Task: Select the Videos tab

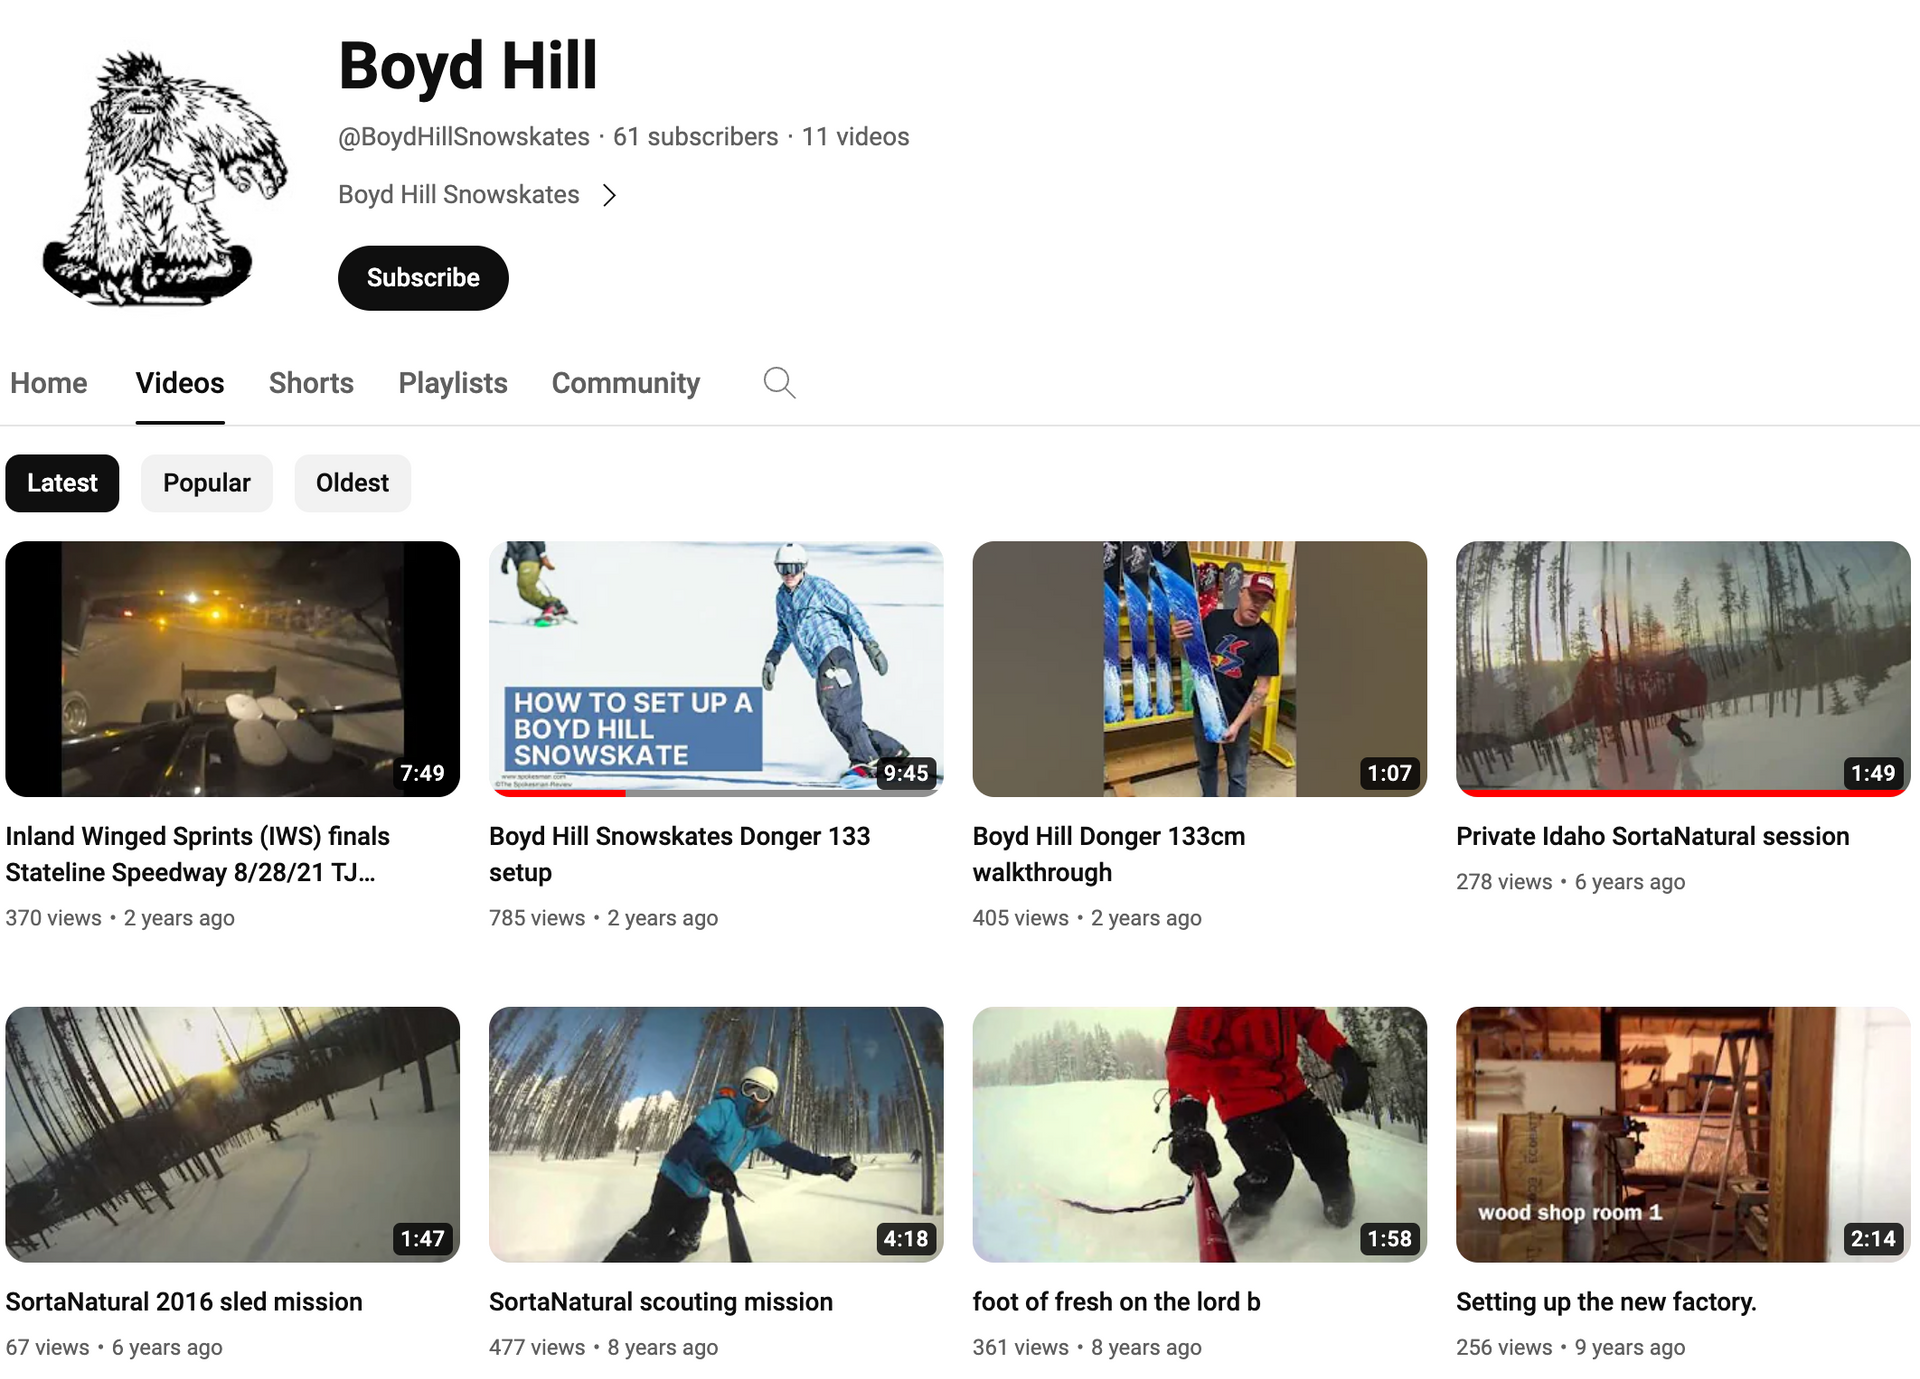Action: click(180, 383)
